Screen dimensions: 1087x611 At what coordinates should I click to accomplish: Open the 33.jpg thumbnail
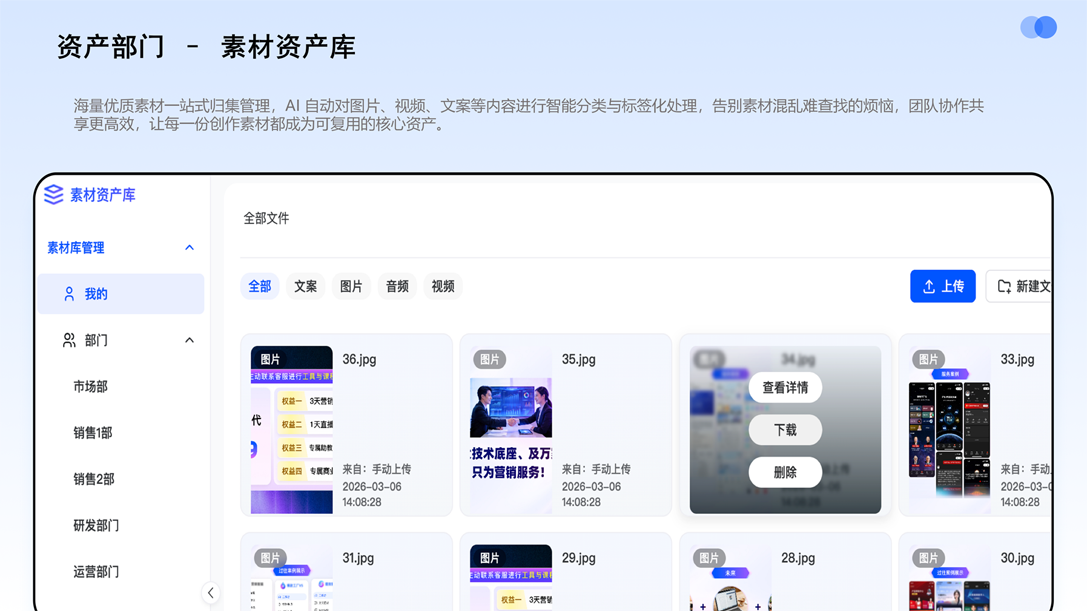950,430
